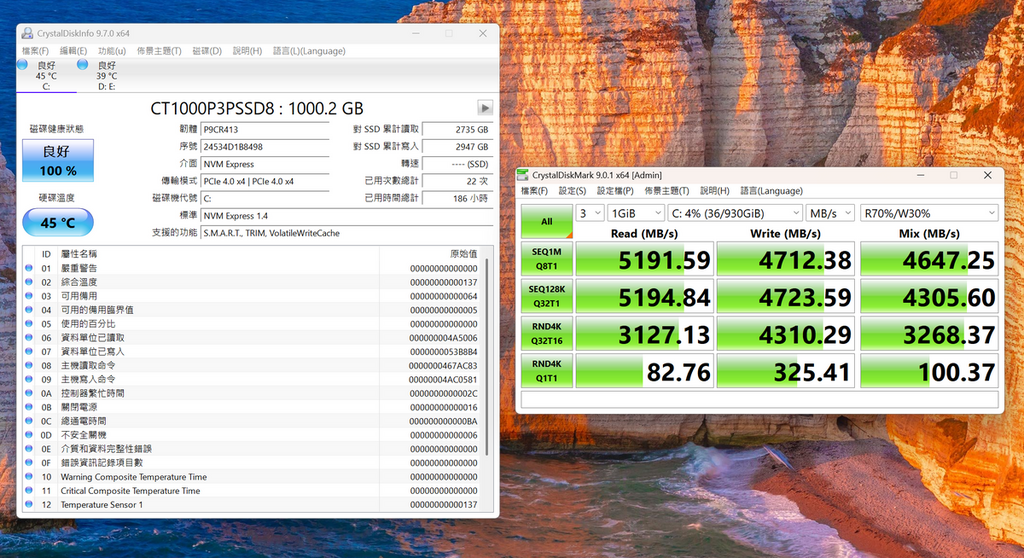
Task: Click the 原始值 column header
Action: [464, 254]
